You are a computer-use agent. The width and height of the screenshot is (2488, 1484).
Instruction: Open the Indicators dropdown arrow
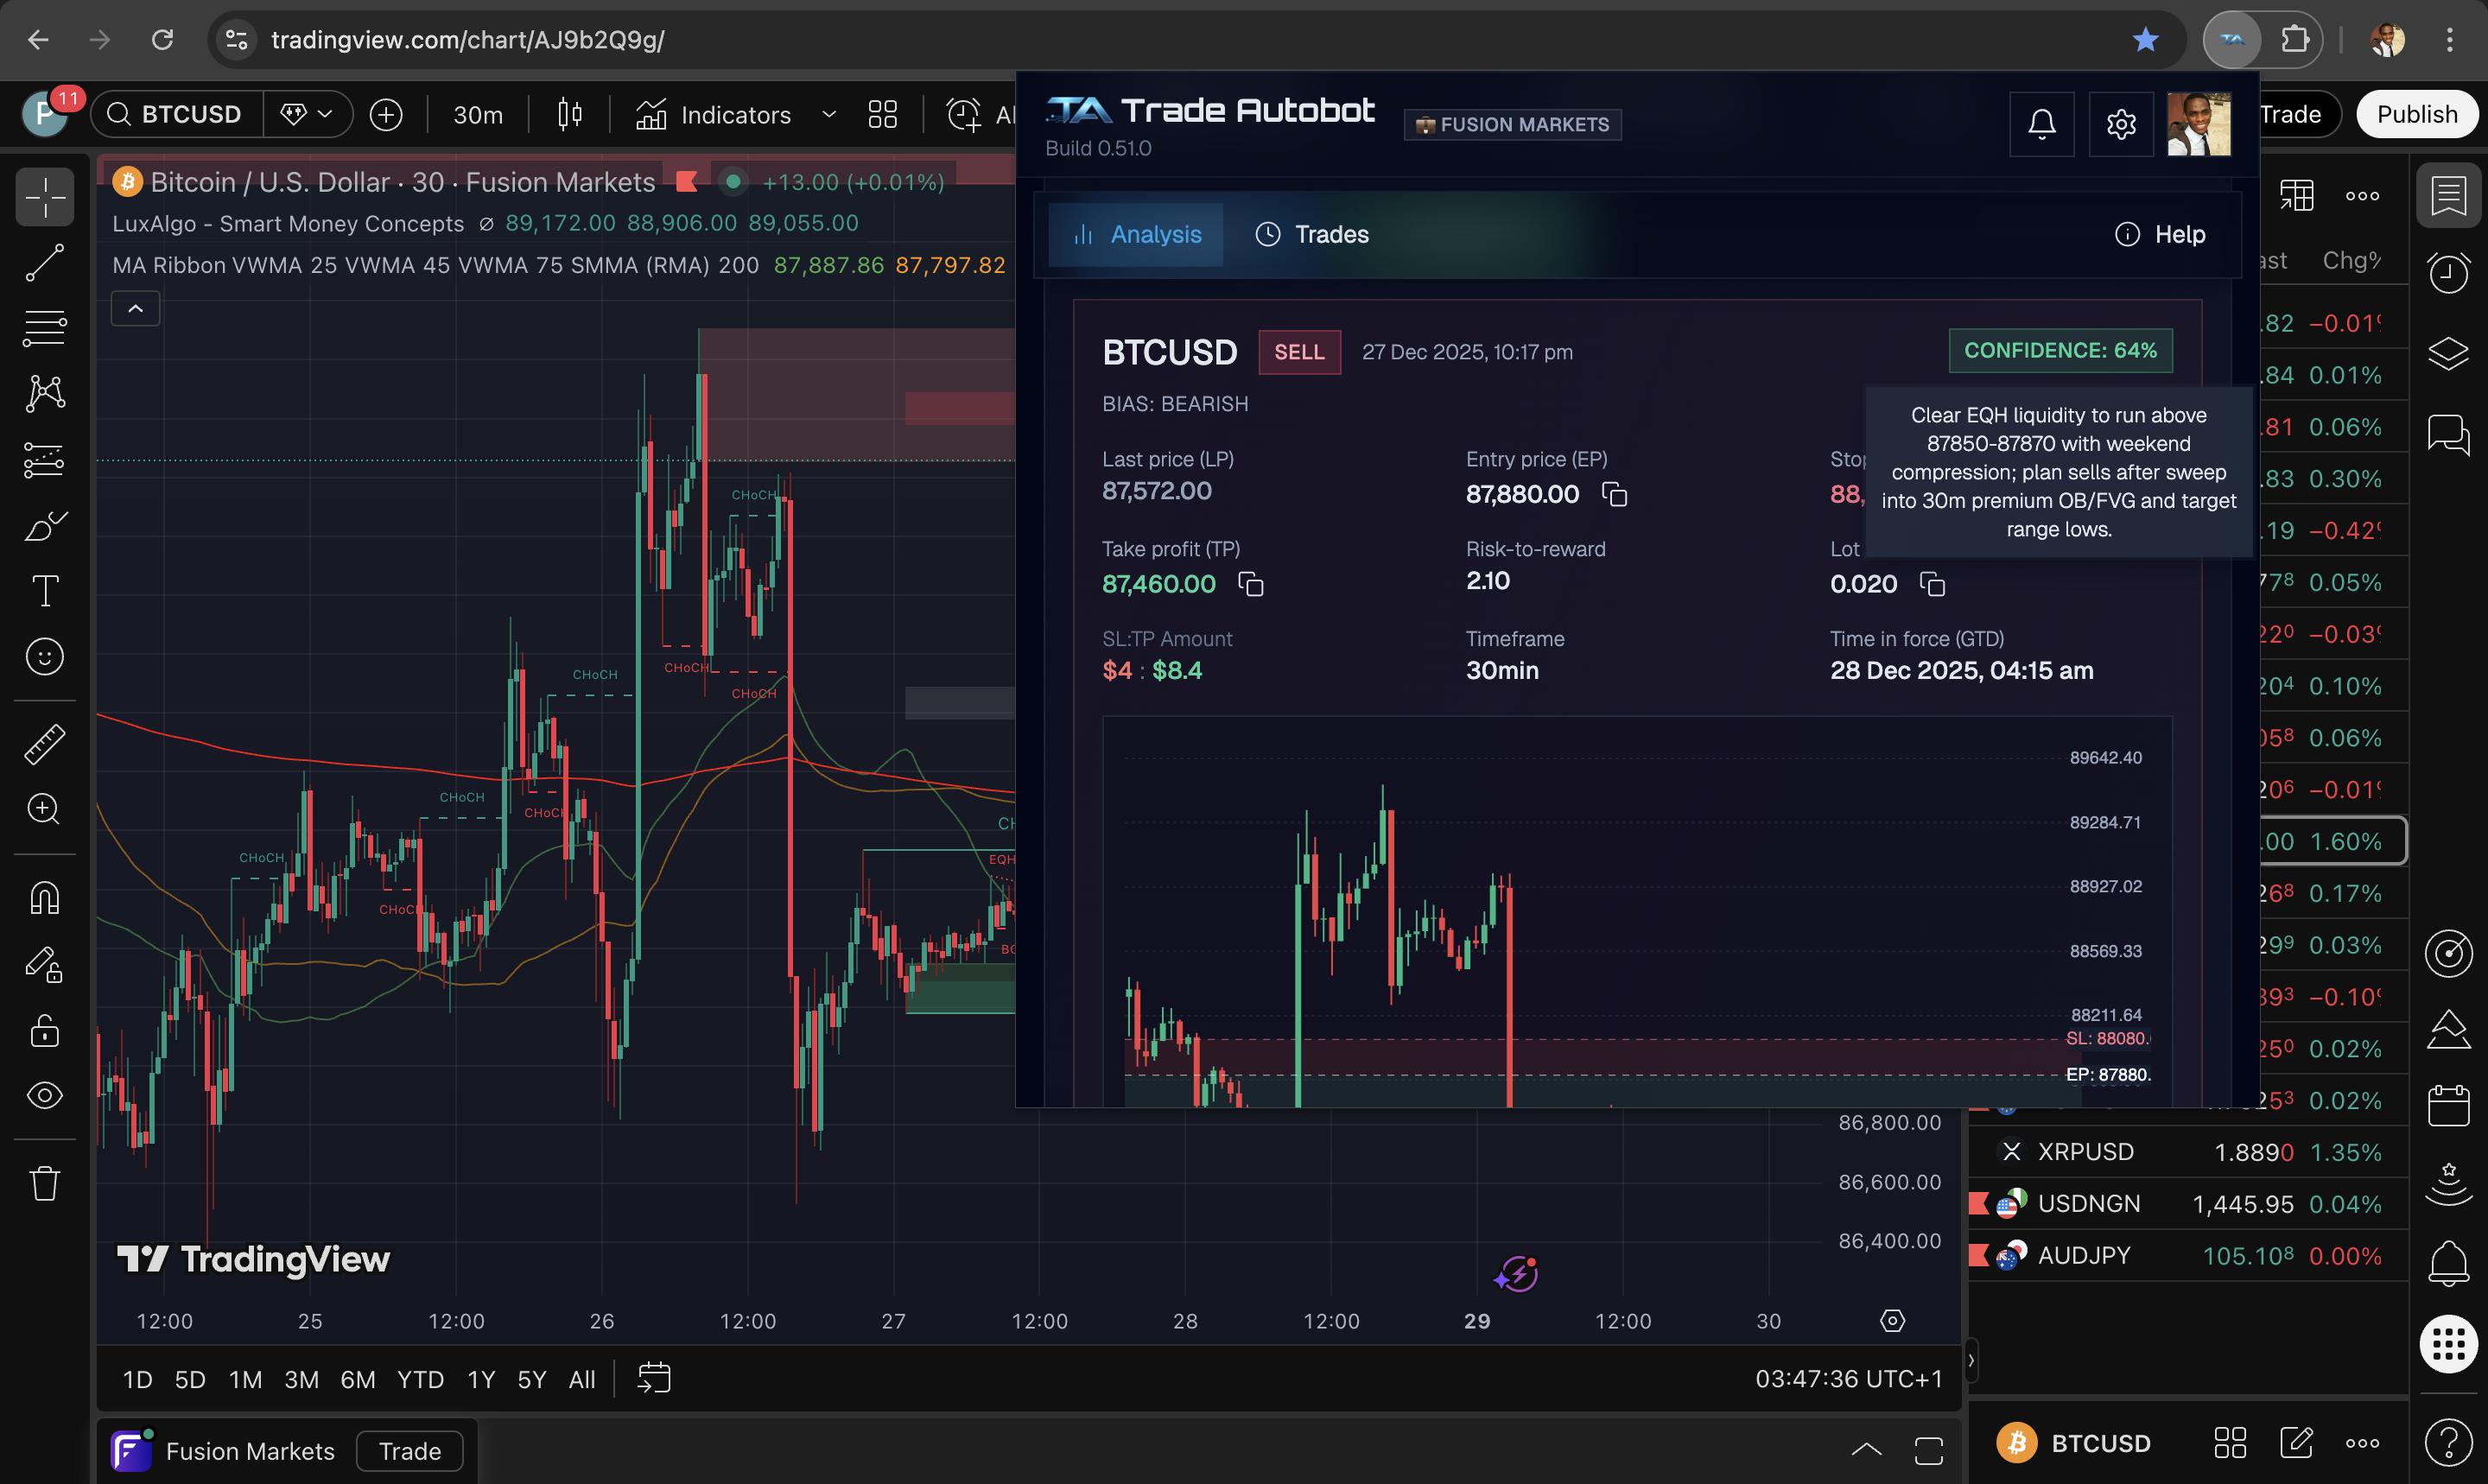pos(828,114)
